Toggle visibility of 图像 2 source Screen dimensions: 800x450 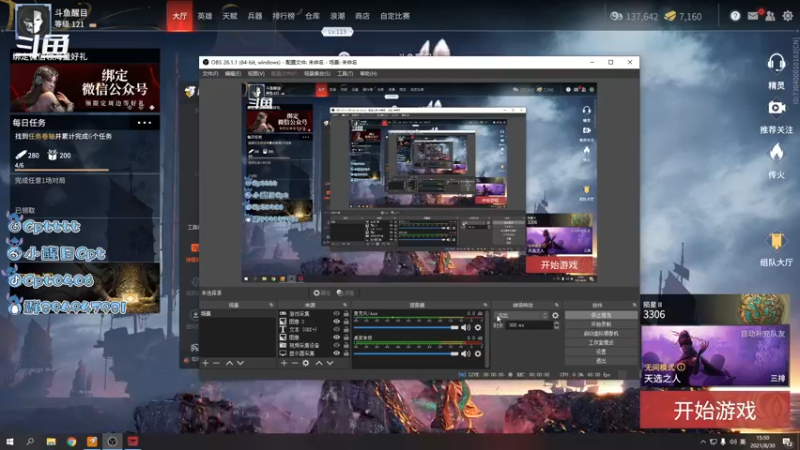[336, 321]
